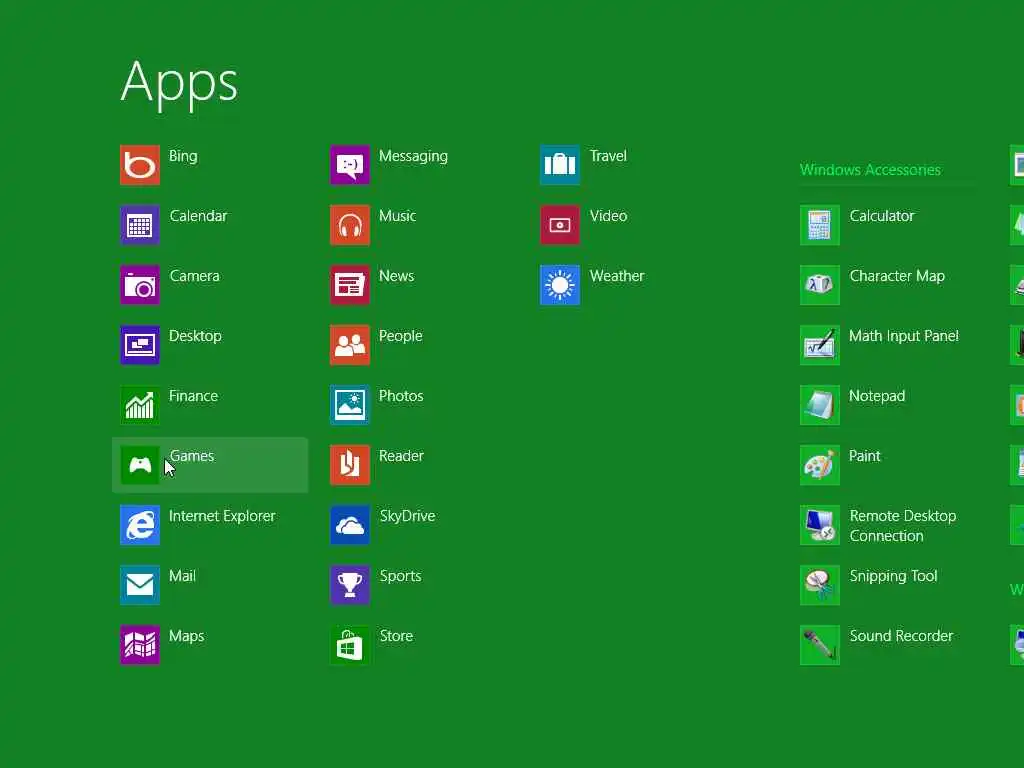Click the Math Input Panel label
The width and height of the screenshot is (1024, 768).
(x=904, y=336)
